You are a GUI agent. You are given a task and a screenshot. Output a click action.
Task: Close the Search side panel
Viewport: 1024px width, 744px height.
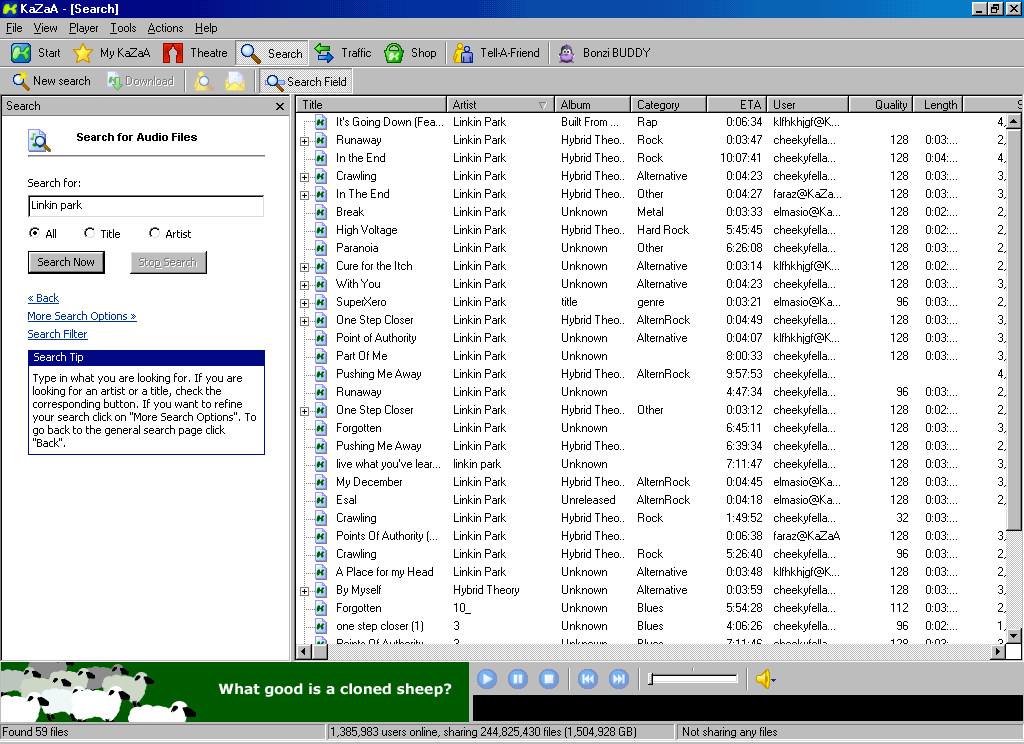[280, 106]
